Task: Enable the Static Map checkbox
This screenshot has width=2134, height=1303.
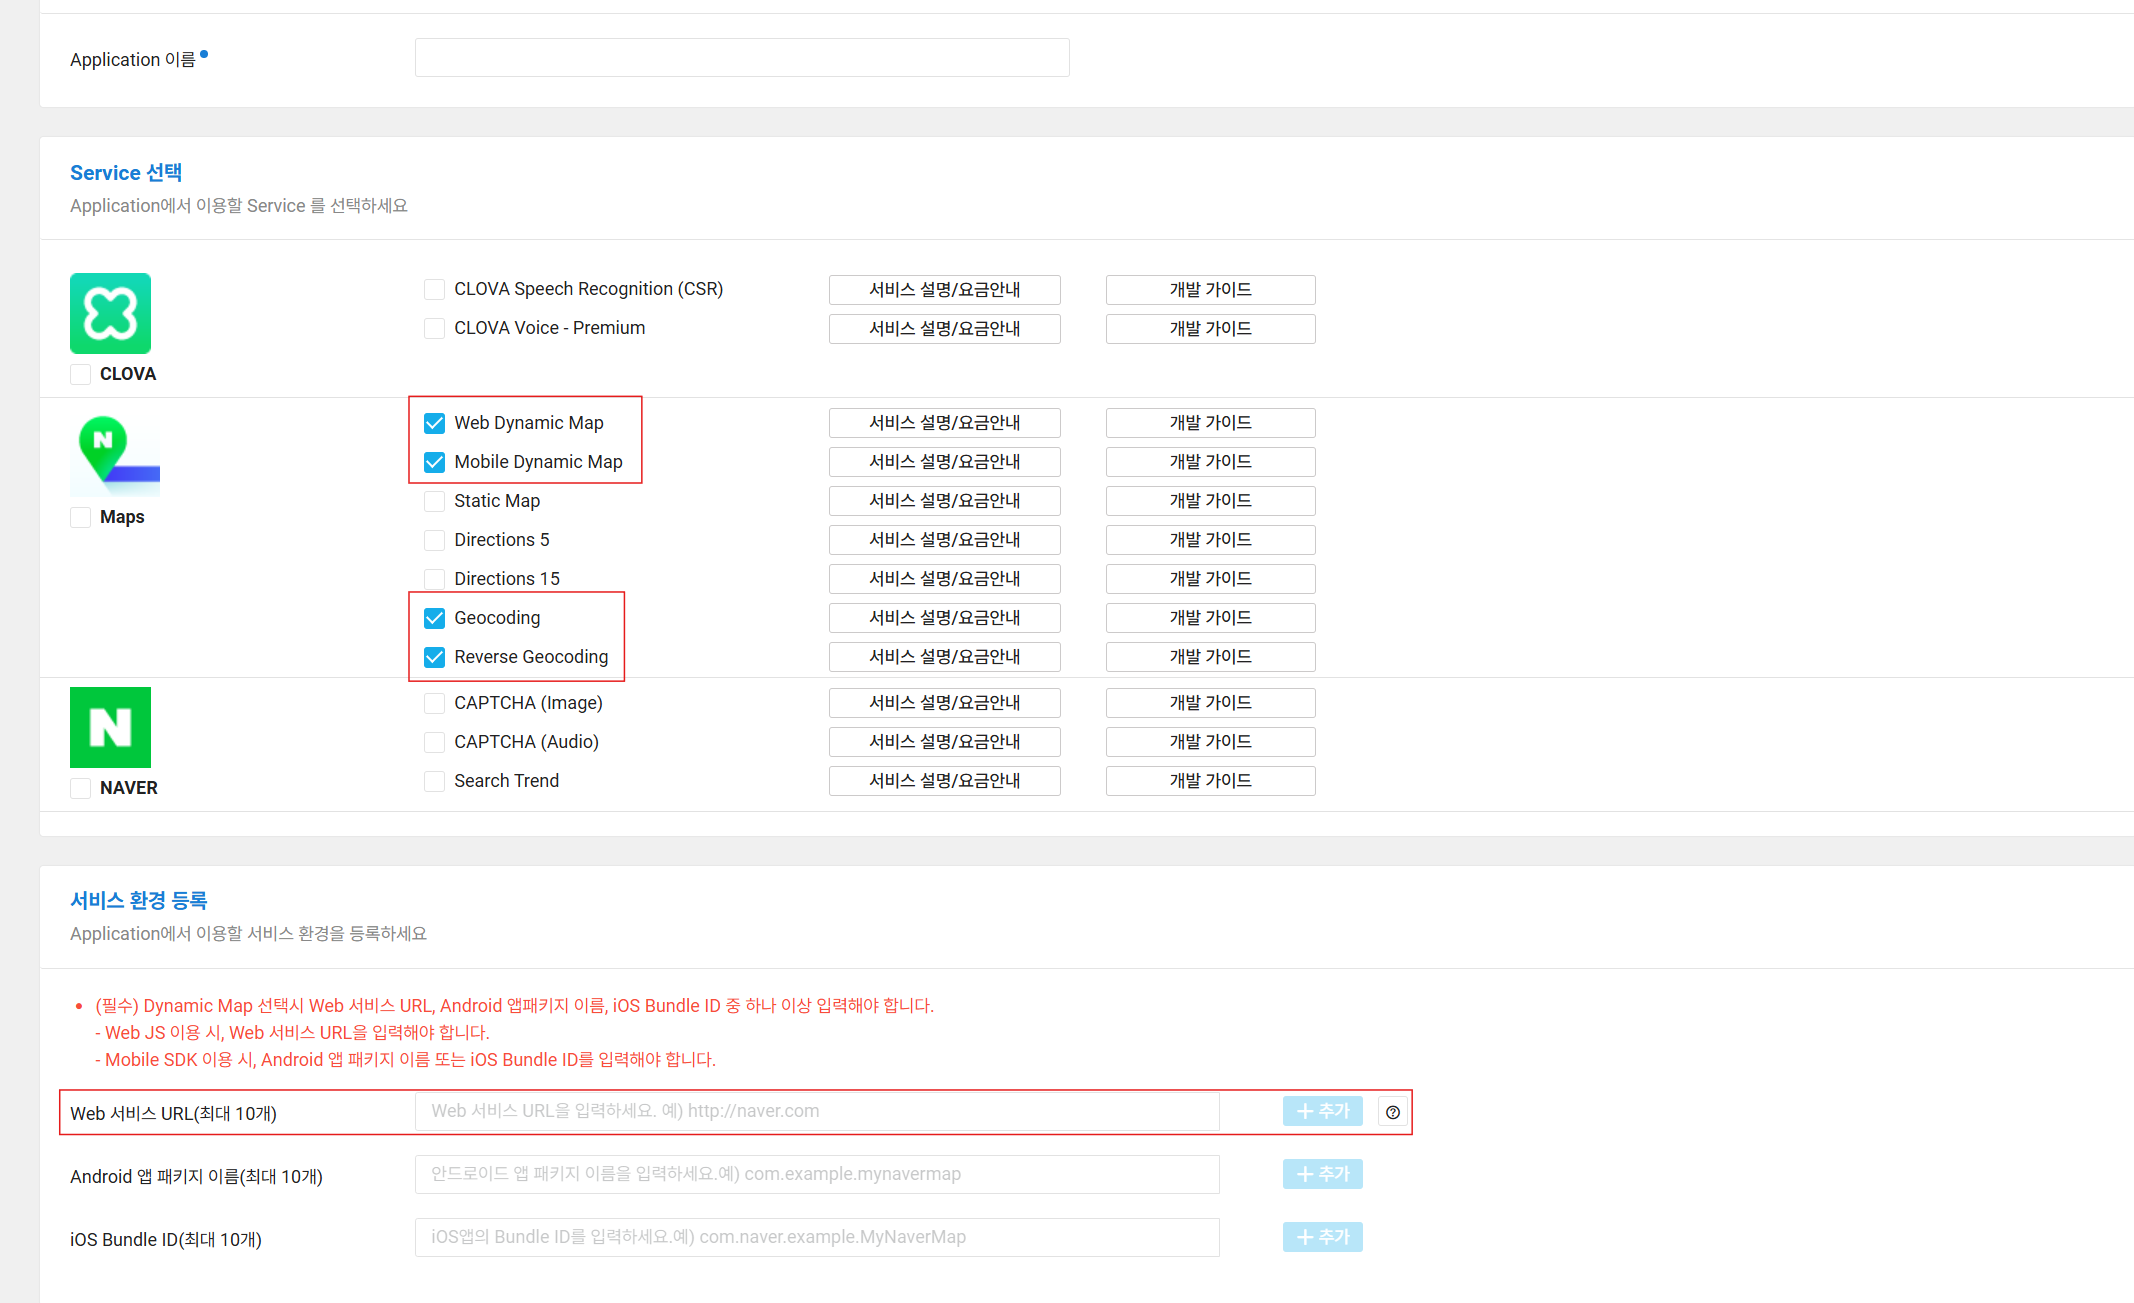Action: (434, 501)
